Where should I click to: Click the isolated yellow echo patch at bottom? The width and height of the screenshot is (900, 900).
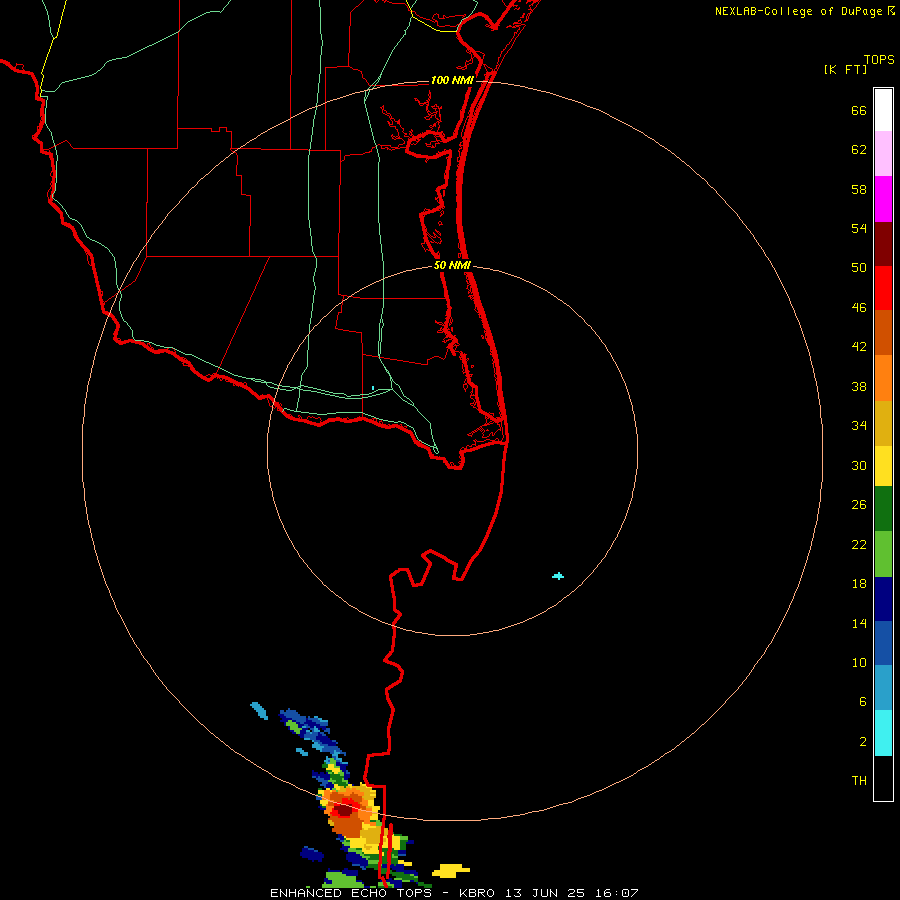point(451,871)
